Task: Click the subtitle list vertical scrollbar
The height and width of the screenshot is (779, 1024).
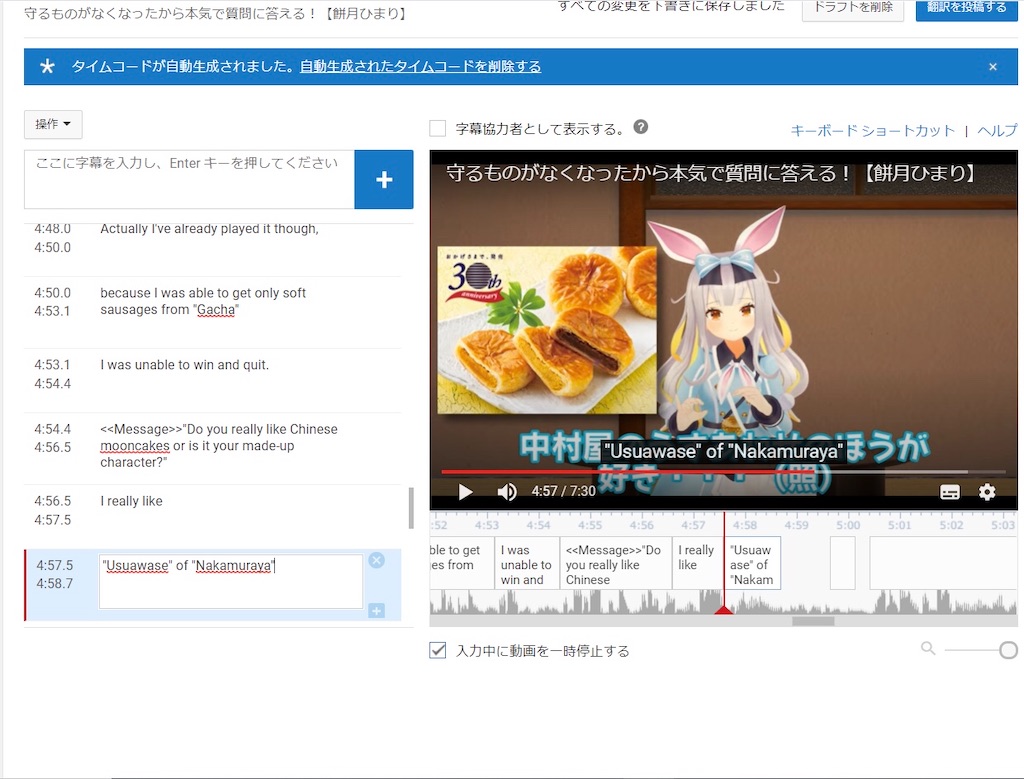Action: (411, 508)
